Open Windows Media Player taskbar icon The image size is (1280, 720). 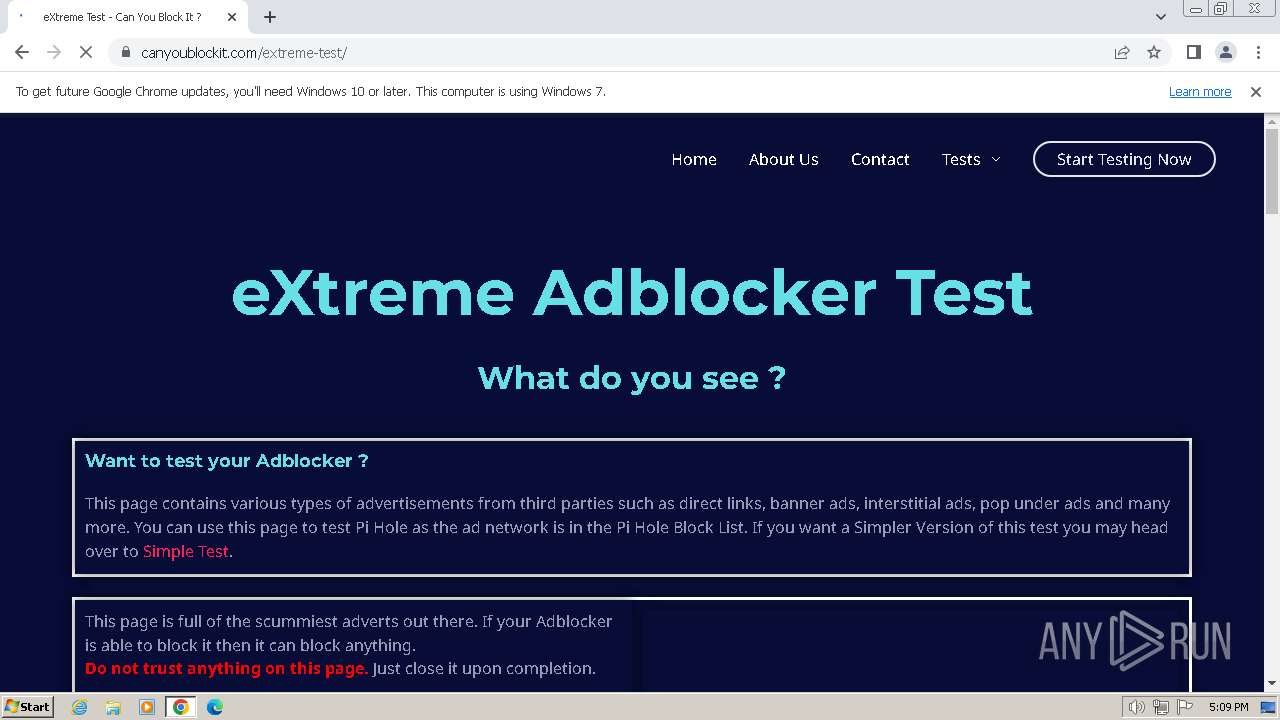click(147, 707)
